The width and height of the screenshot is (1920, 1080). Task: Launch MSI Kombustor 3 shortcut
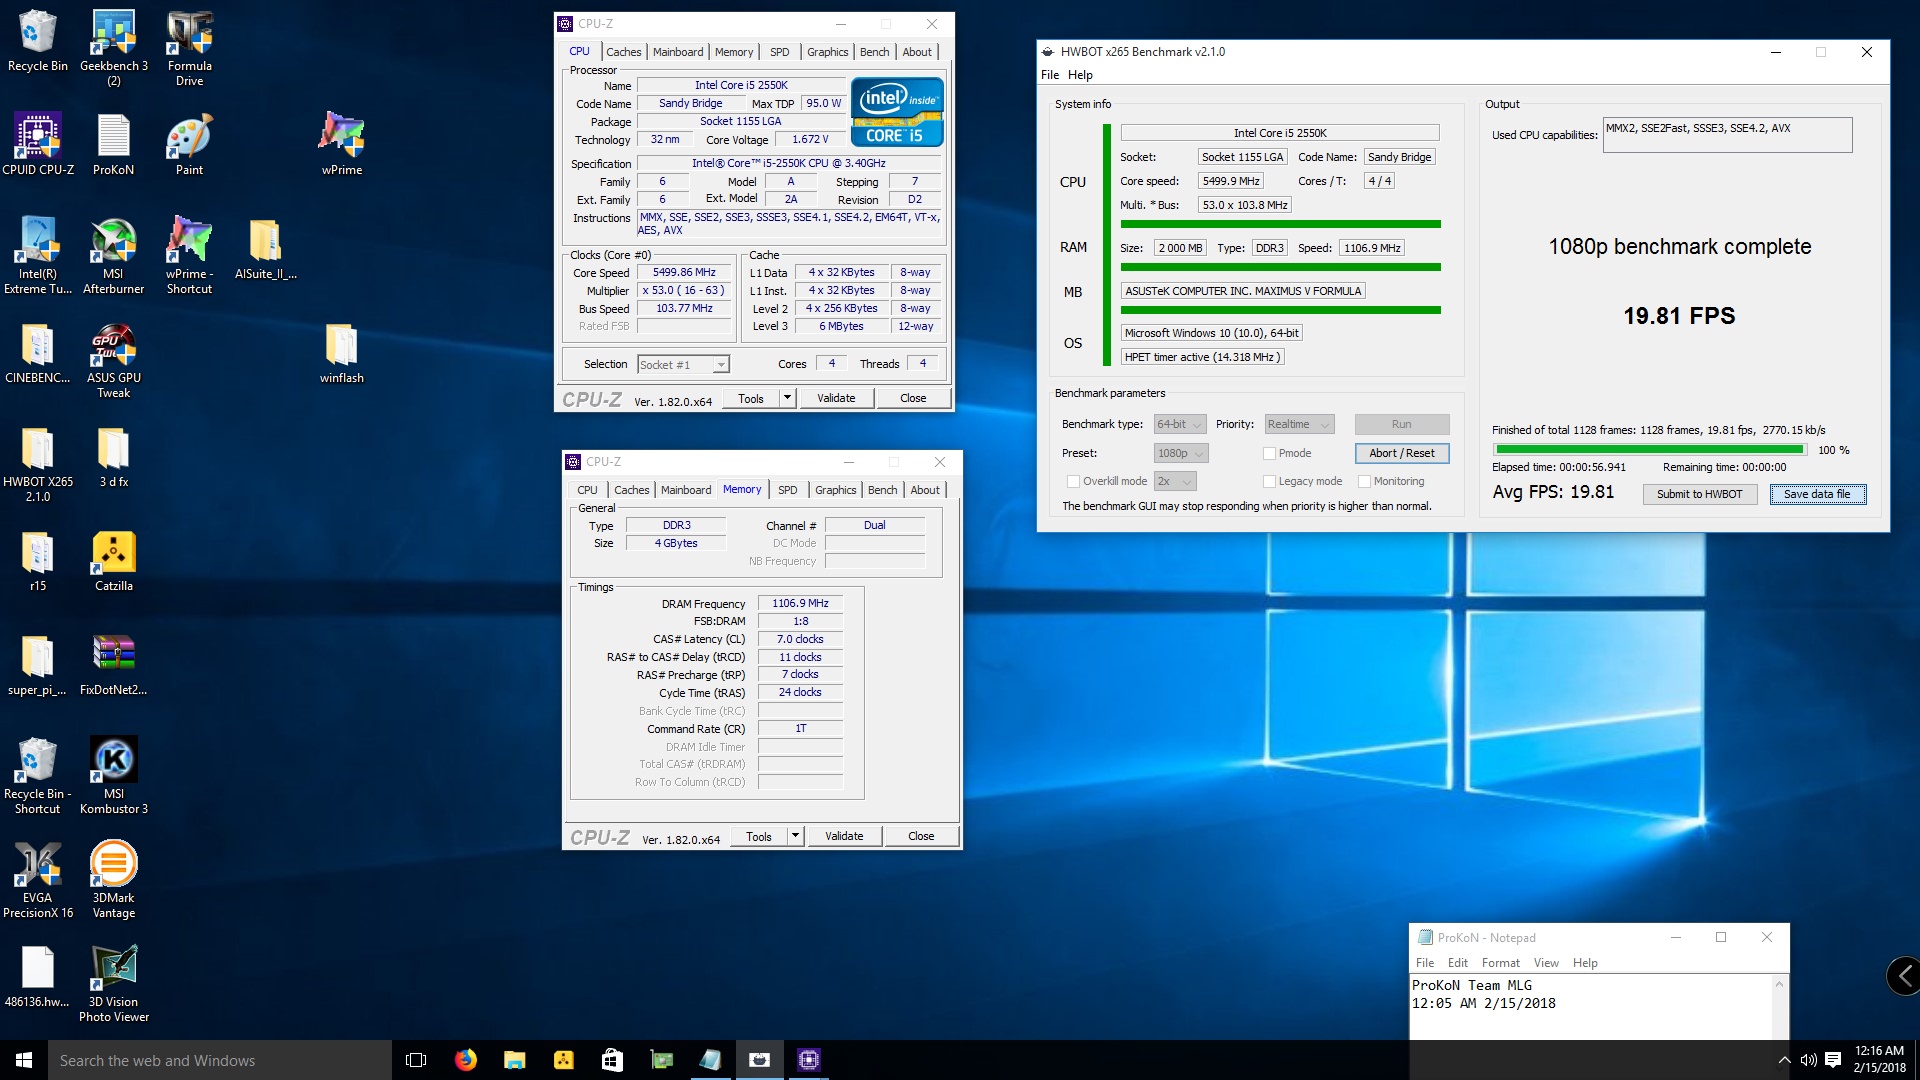(x=113, y=776)
